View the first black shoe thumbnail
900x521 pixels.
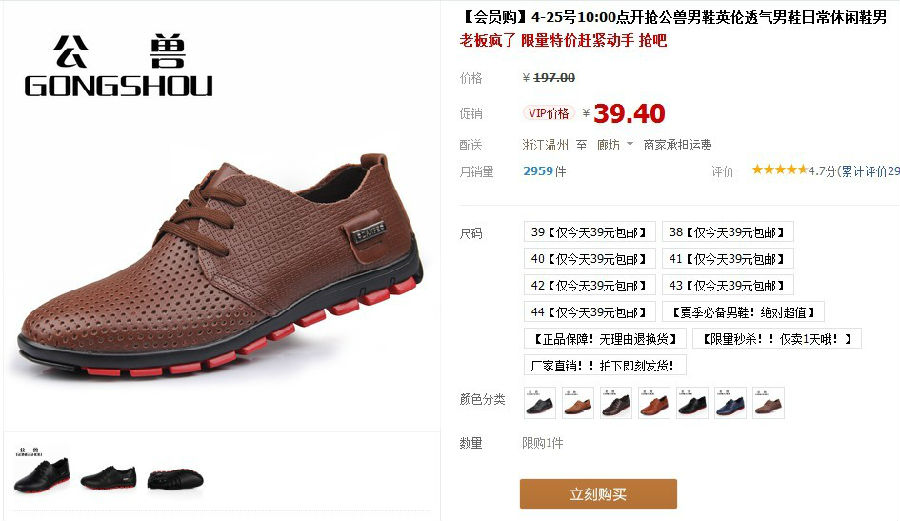coord(41,471)
